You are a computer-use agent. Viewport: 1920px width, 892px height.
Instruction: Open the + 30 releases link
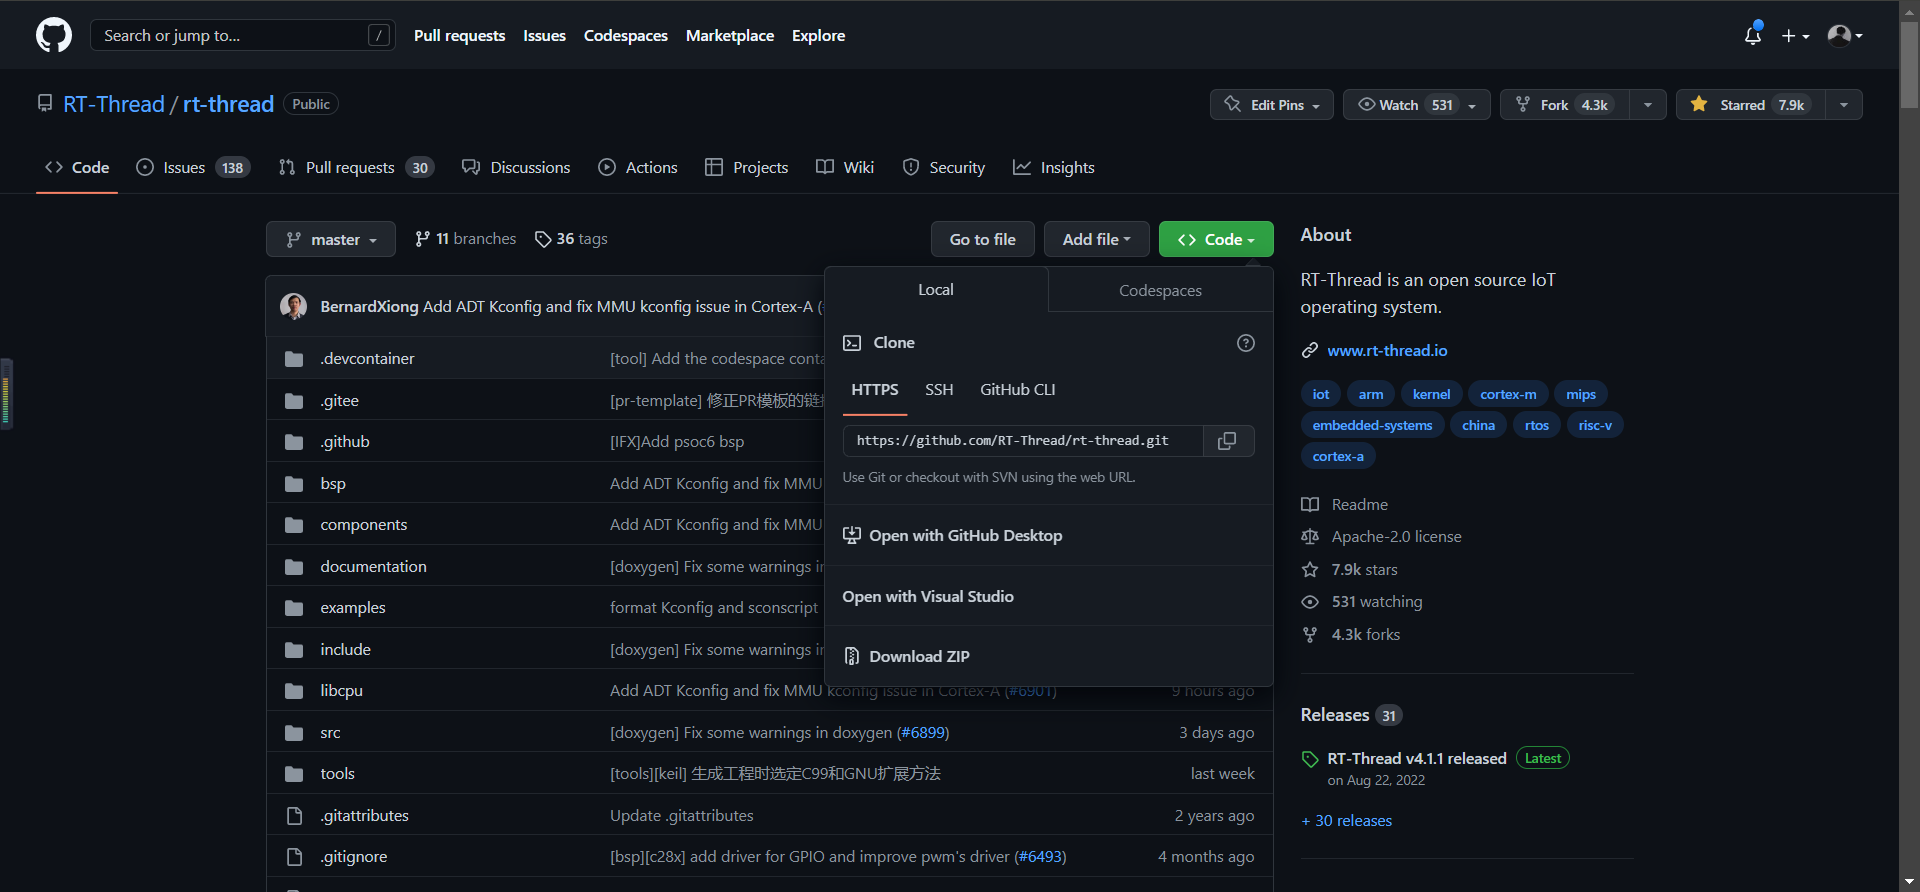1346,821
